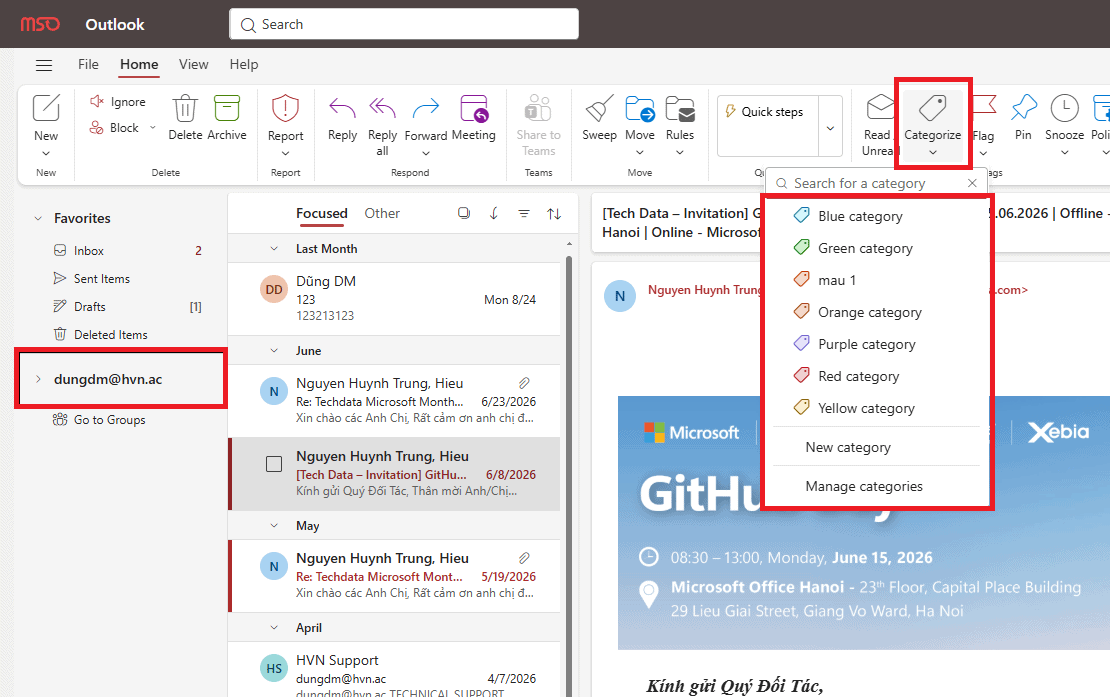Open the Help ribbon tab

[x=244, y=64]
